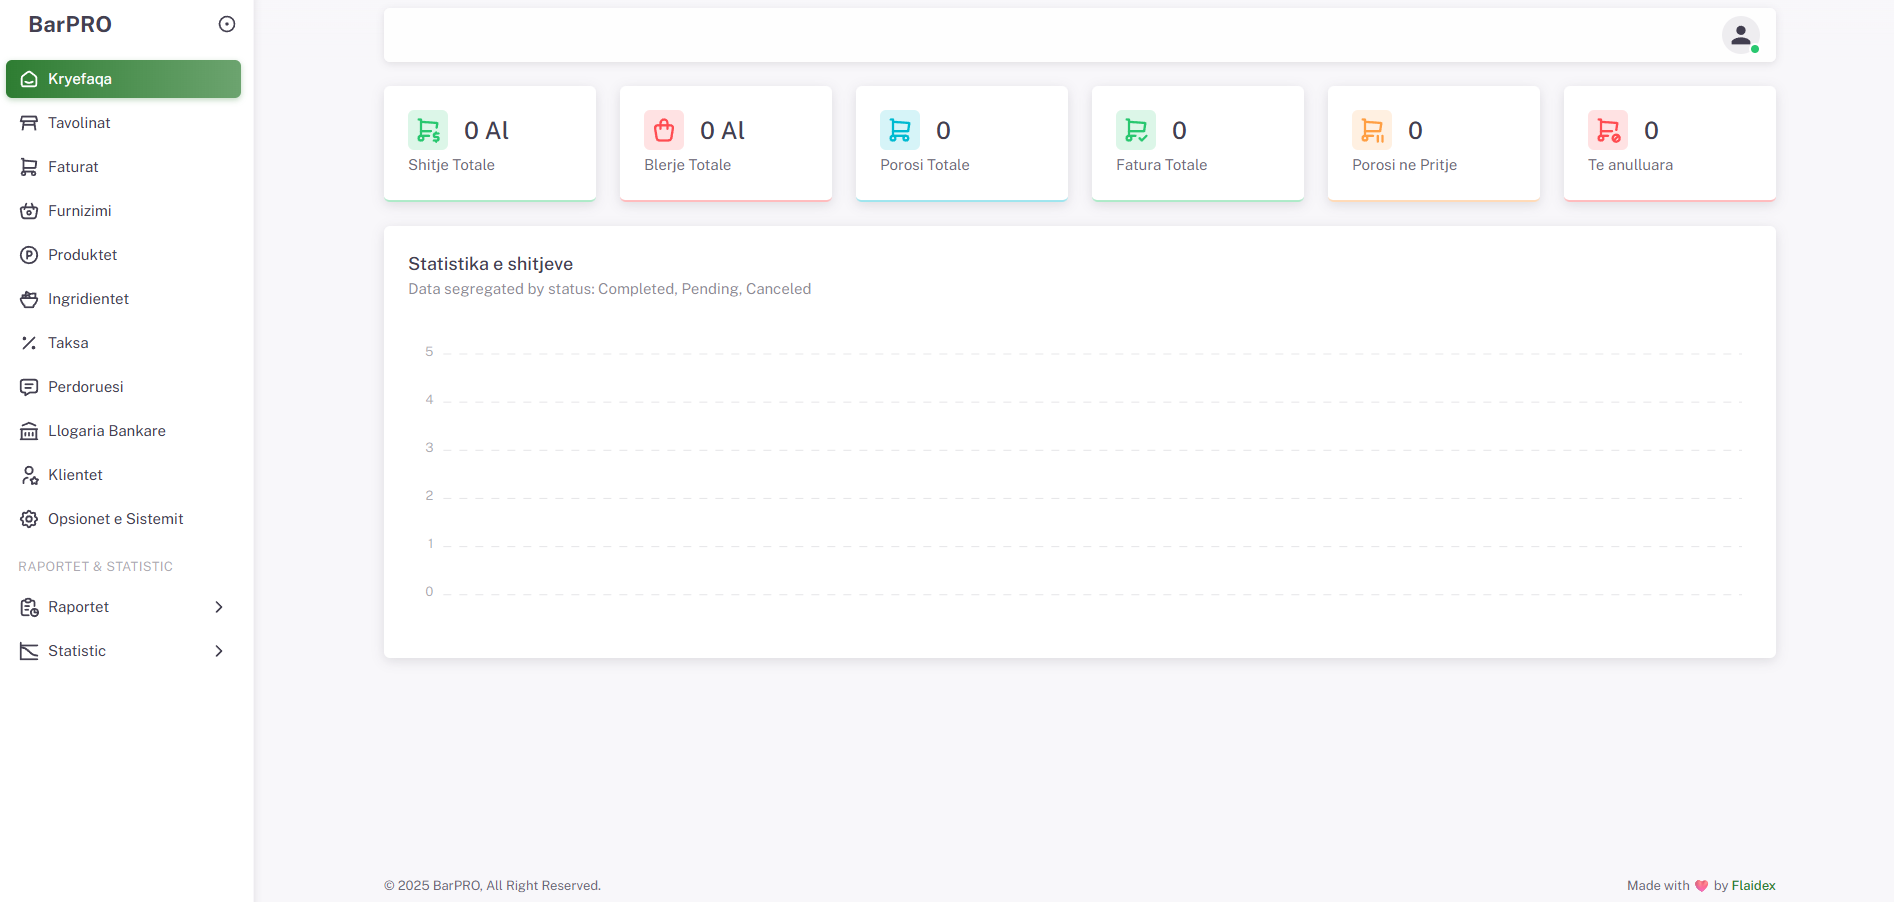Click the Shitje Totale label
Viewport: 1894px width, 902px height.
[451, 165]
